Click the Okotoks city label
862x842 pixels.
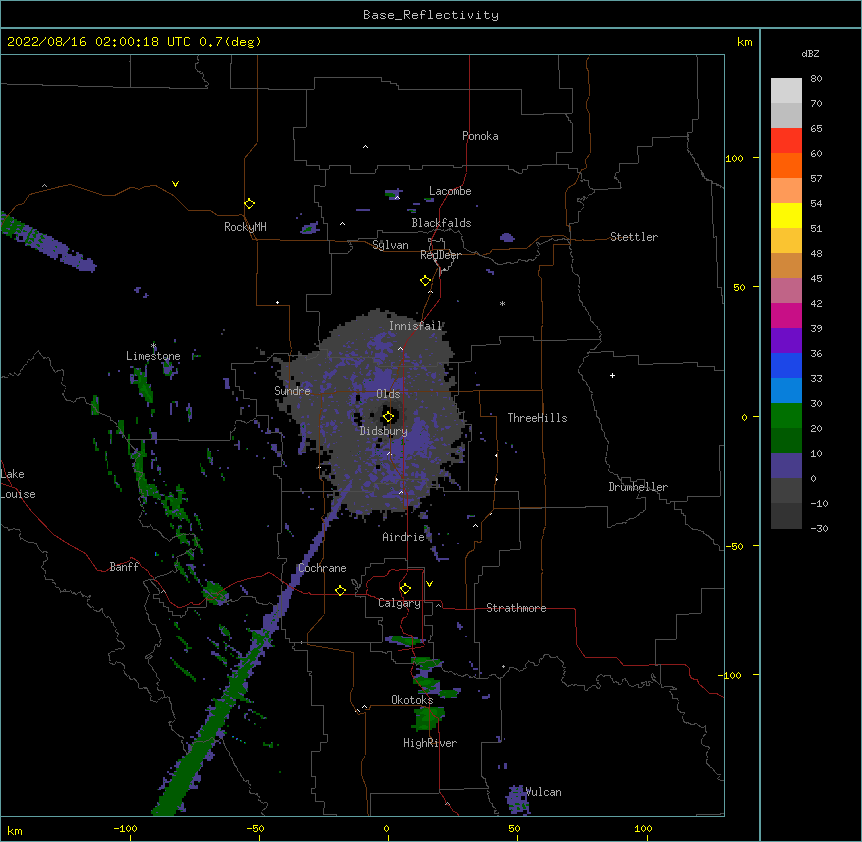[x=412, y=700]
